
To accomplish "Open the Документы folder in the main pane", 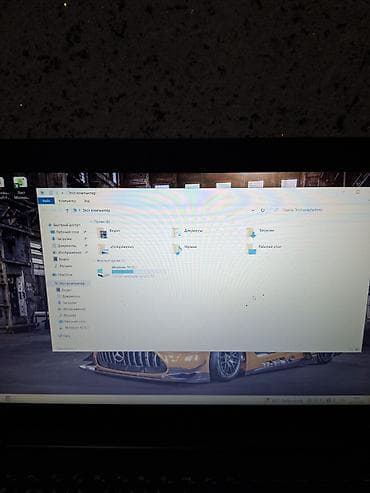I will [187, 232].
